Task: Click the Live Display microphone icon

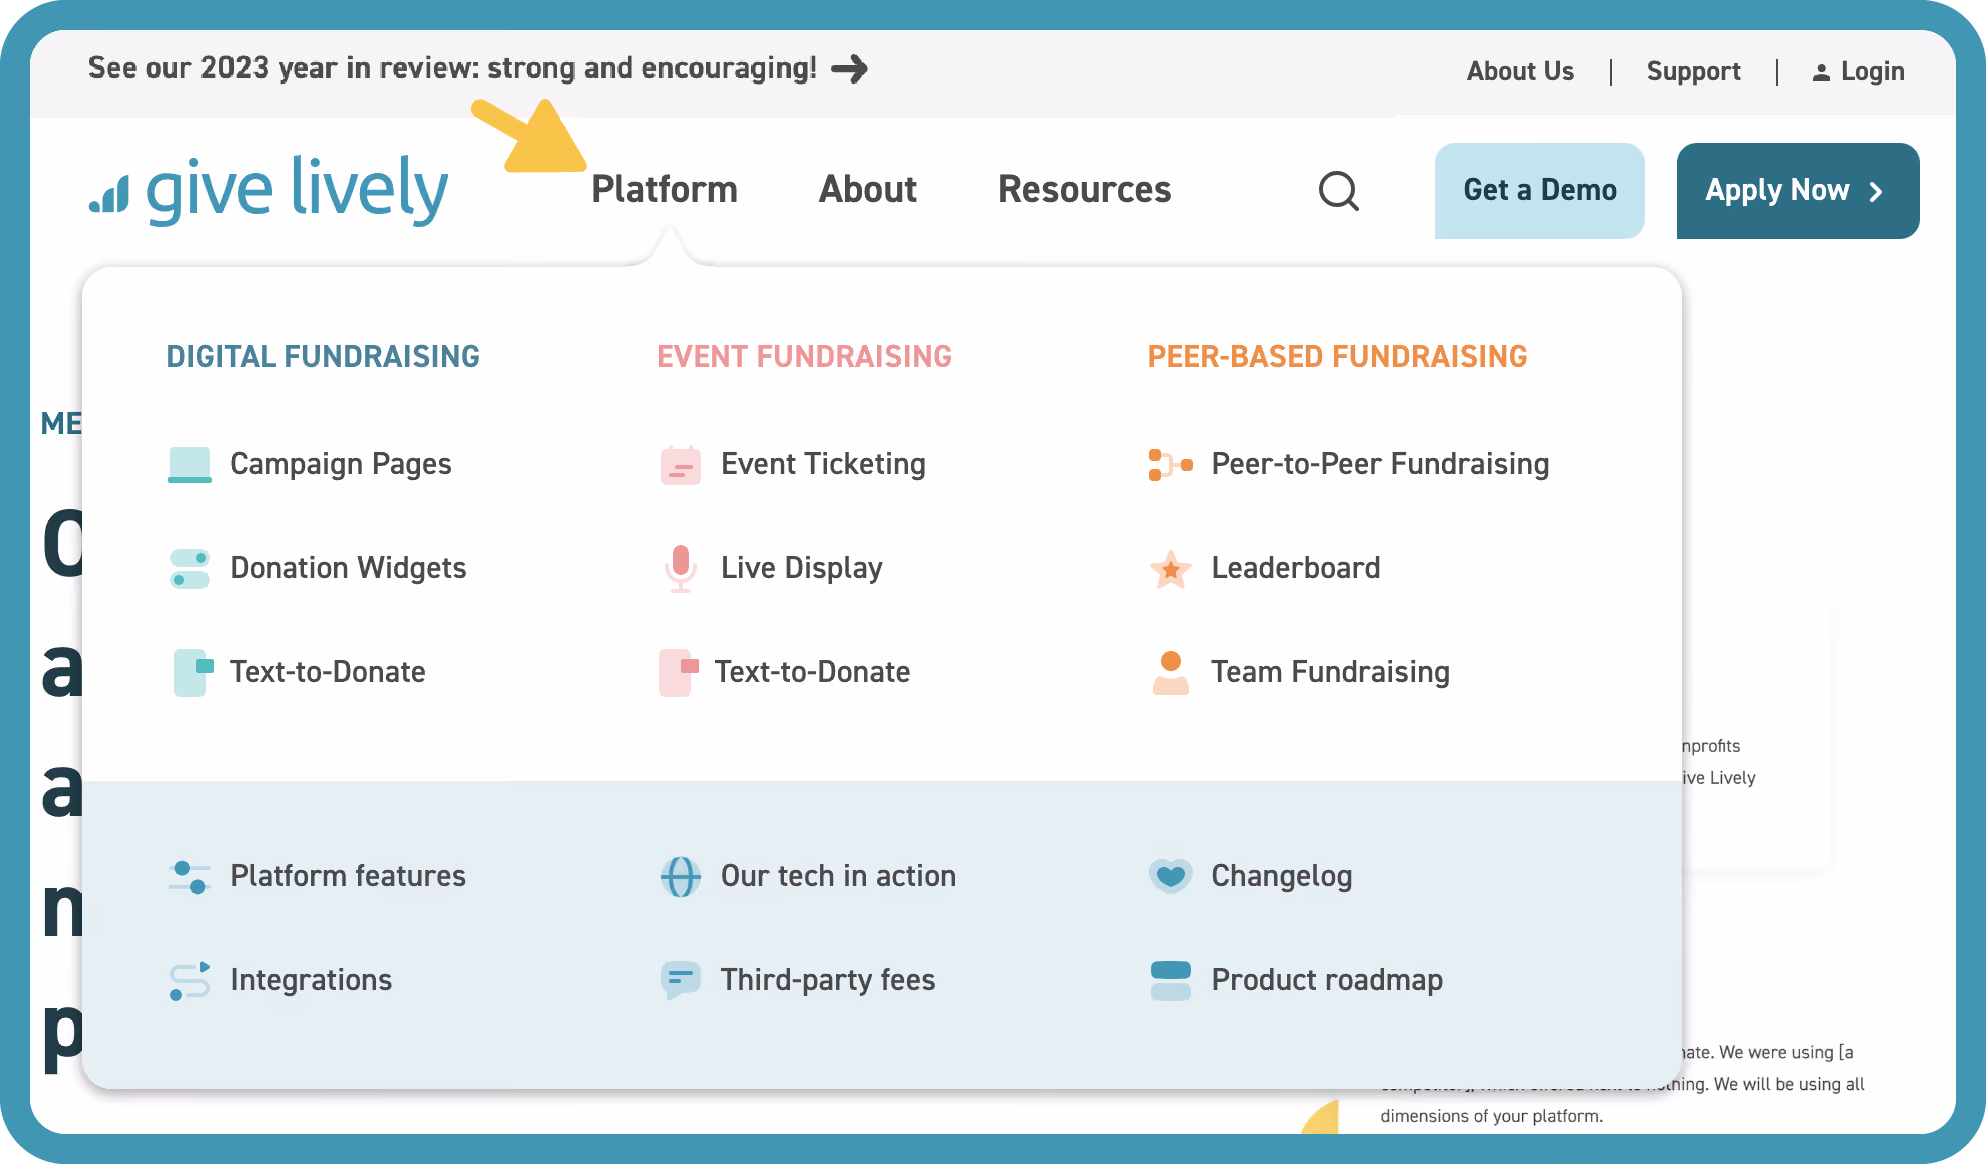Action: click(x=681, y=569)
